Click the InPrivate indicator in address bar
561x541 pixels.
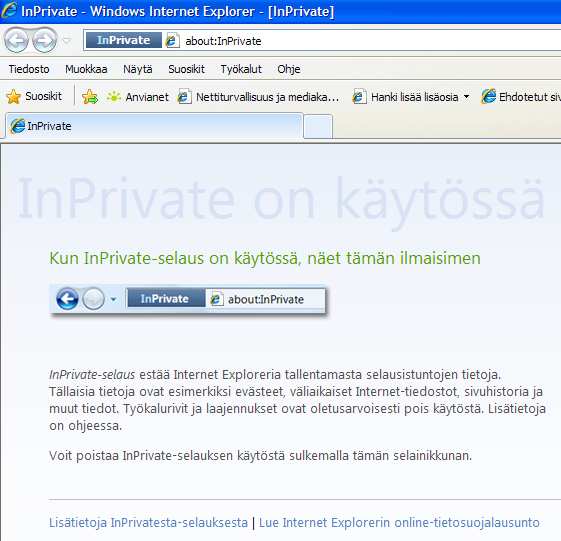pos(123,40)
